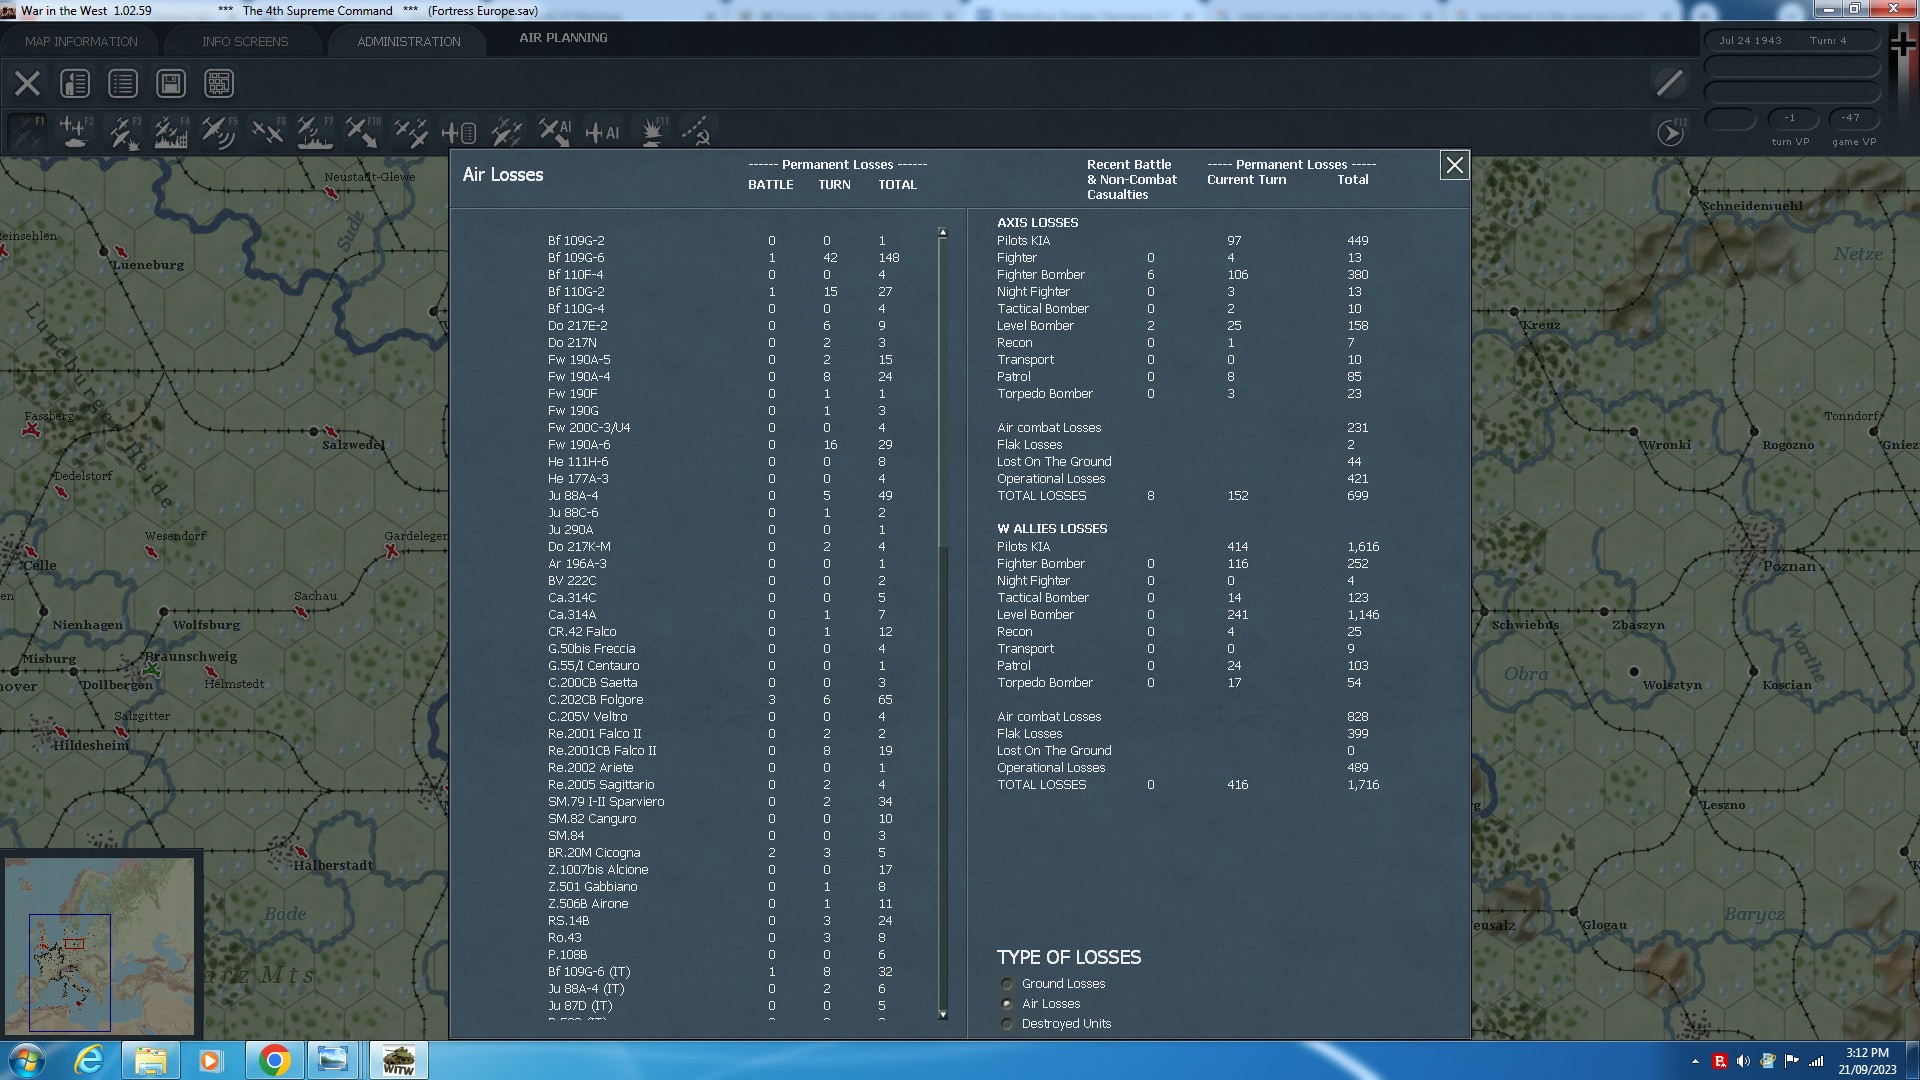
Task: Close the Air Losses dialog
Action: coord(1454,165)
